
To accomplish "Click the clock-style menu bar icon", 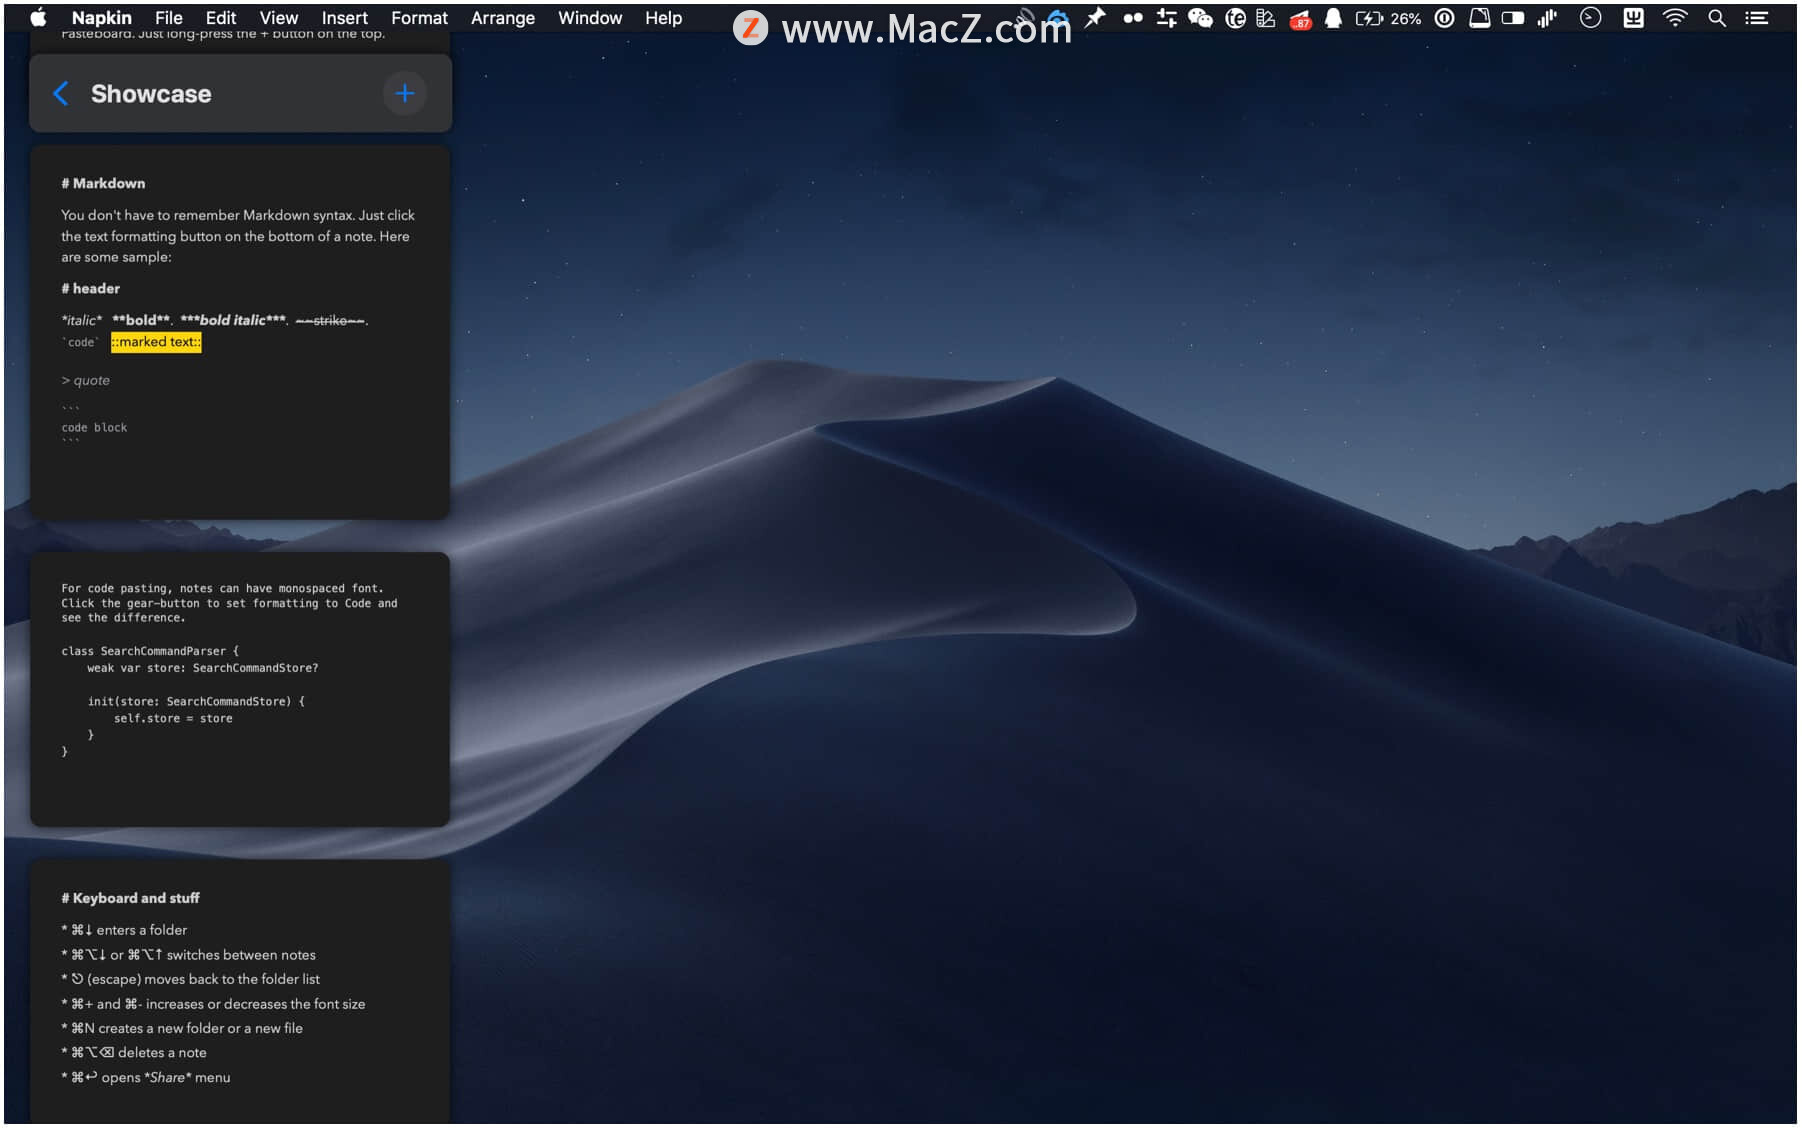I will [1590, 18].
